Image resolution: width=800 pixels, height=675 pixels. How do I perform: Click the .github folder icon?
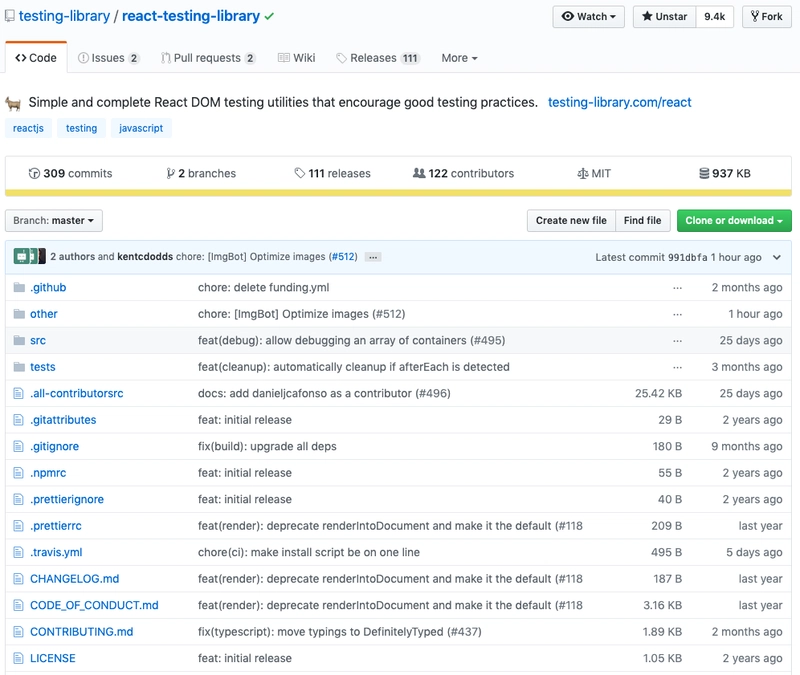click(x=18, y=287)
